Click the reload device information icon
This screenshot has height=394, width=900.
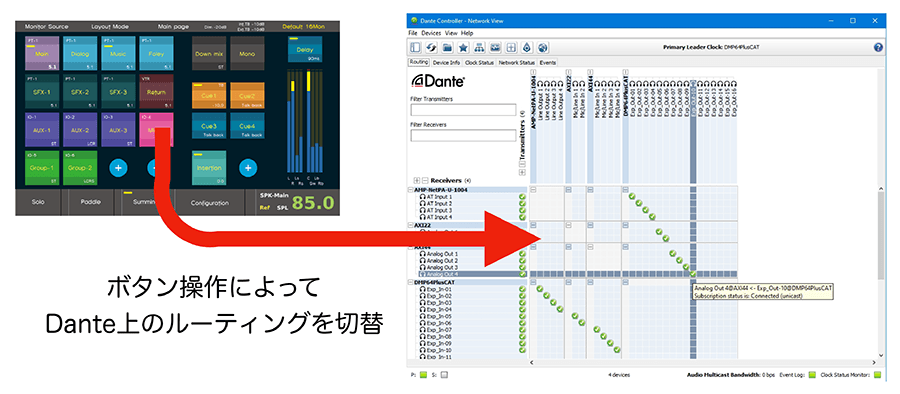coord(431,48)
